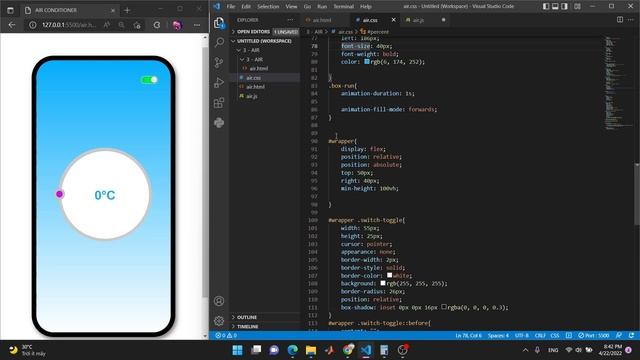640x360 pixels.
Task: Open the Accounts menu in VS Code
Action: pyautogui.click(x=219, y=301)
